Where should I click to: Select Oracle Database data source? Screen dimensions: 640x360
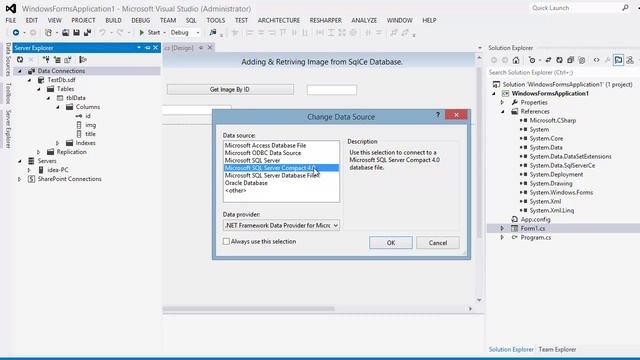(246, 183)
